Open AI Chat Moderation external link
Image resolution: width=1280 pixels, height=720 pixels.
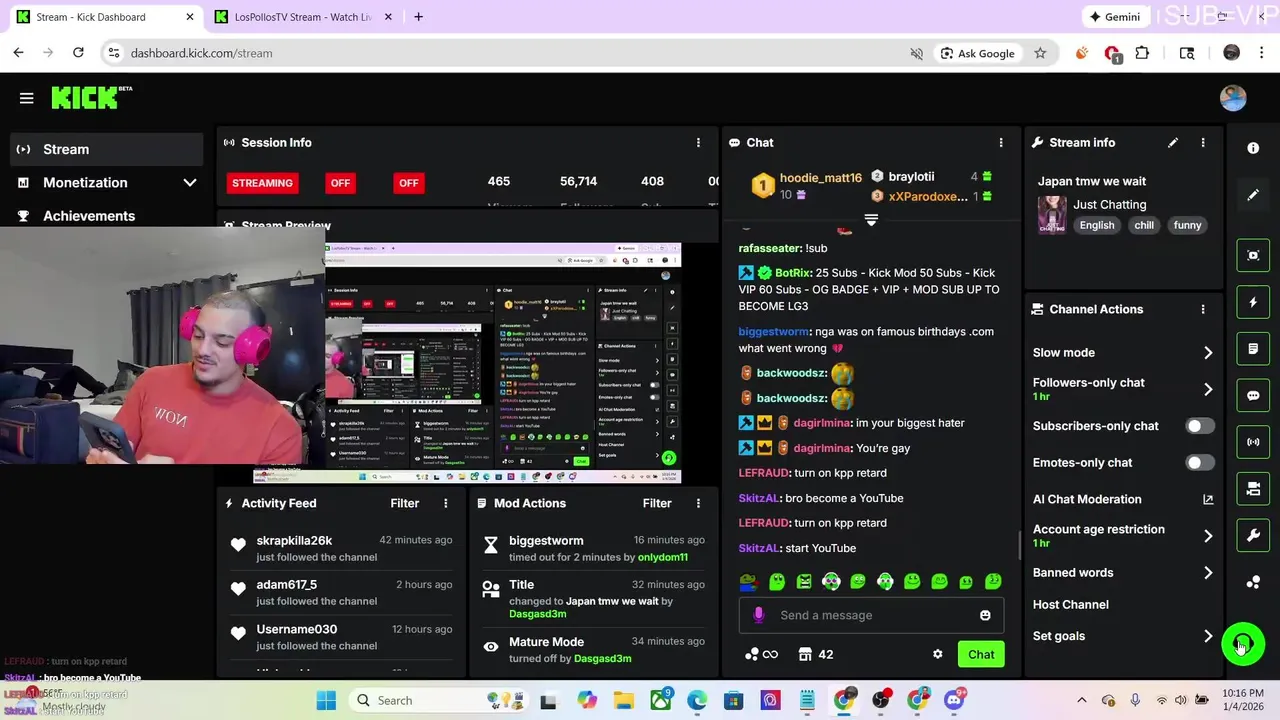coord(1208,500)
